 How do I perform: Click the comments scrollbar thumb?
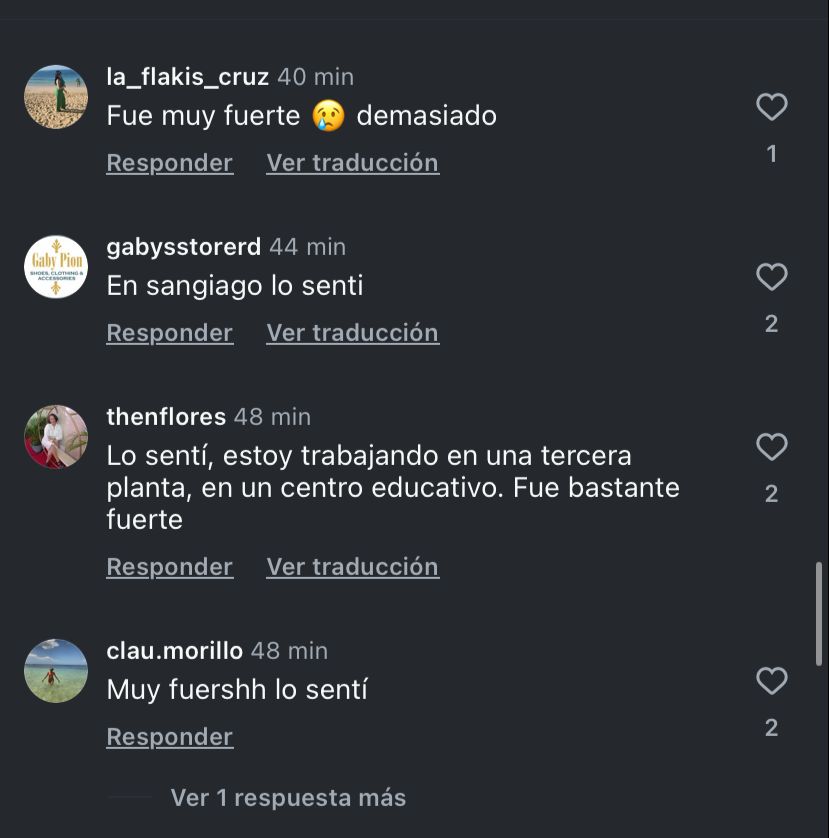point(820,612)
